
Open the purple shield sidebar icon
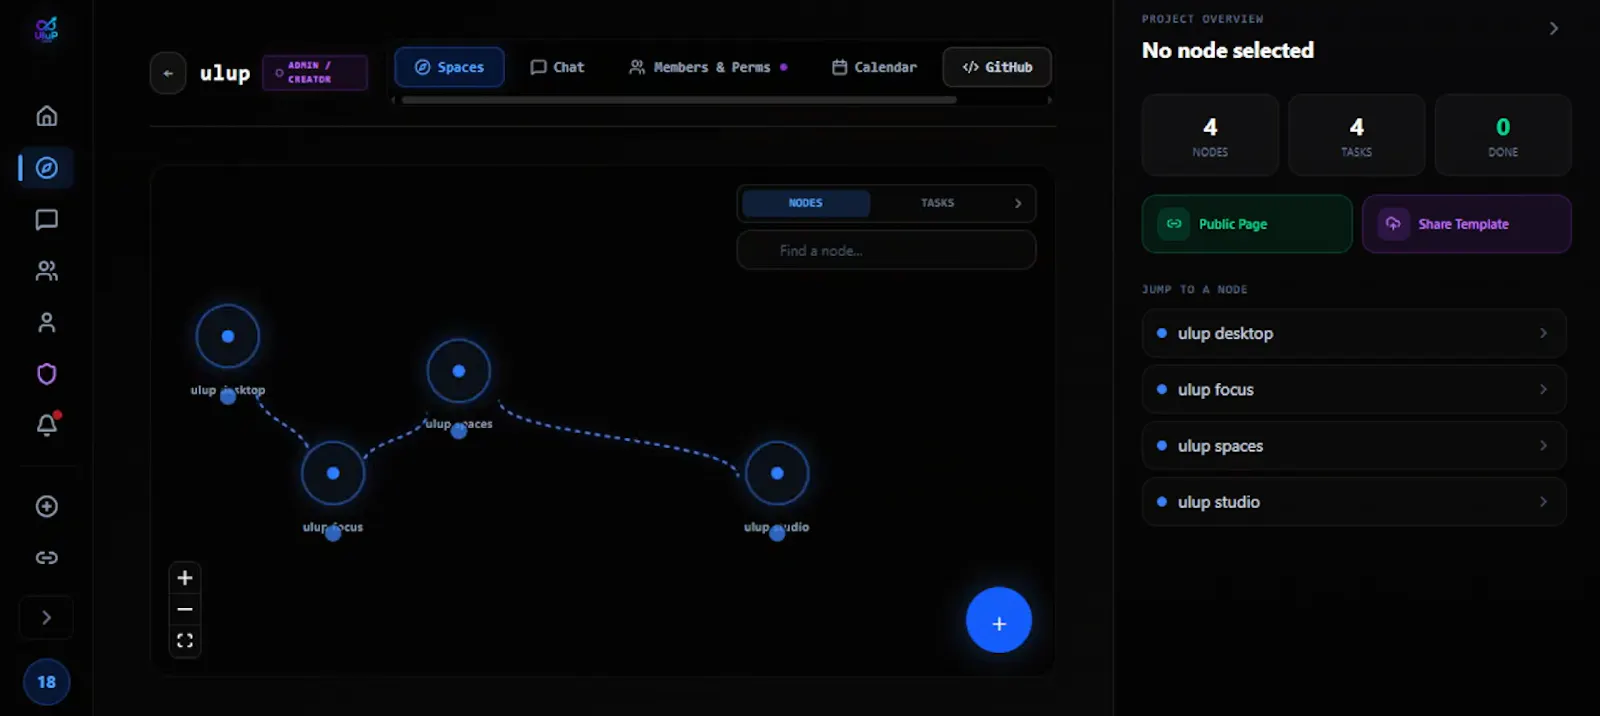(x=46, y=374)
